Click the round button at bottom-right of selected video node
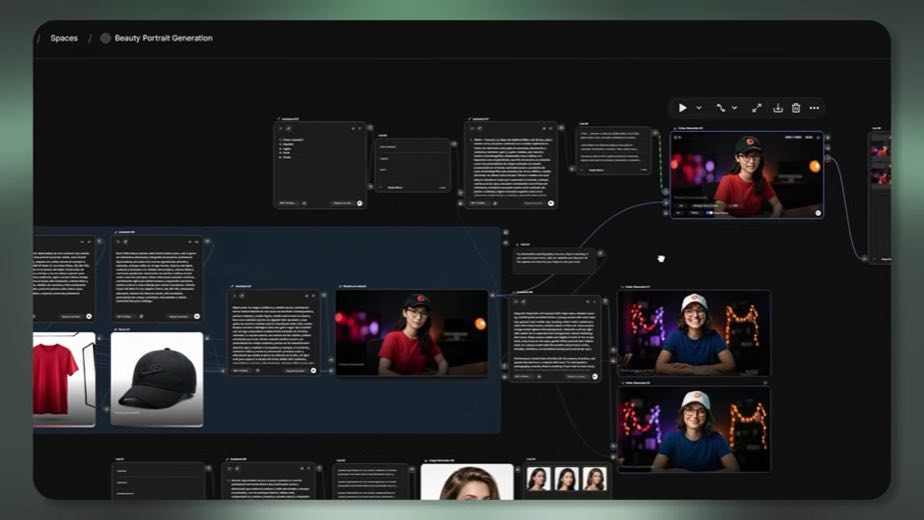The height and width of the screenshot is (520, 924). (818, 213)
